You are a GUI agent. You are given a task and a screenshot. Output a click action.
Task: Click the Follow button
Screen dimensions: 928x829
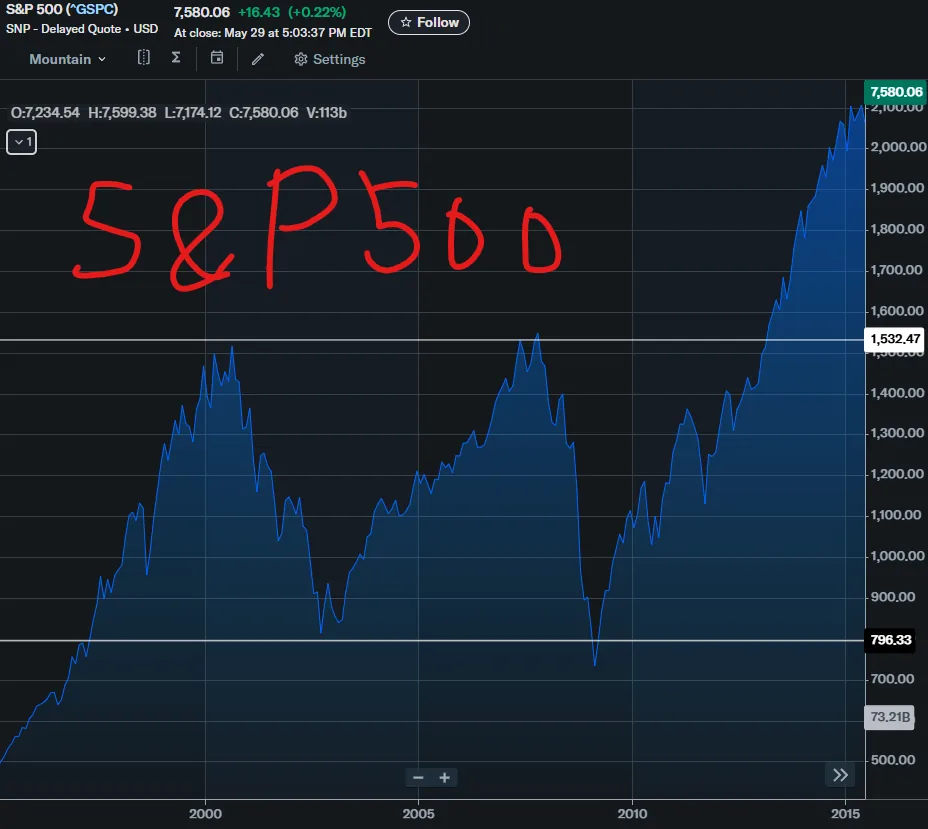429,22
